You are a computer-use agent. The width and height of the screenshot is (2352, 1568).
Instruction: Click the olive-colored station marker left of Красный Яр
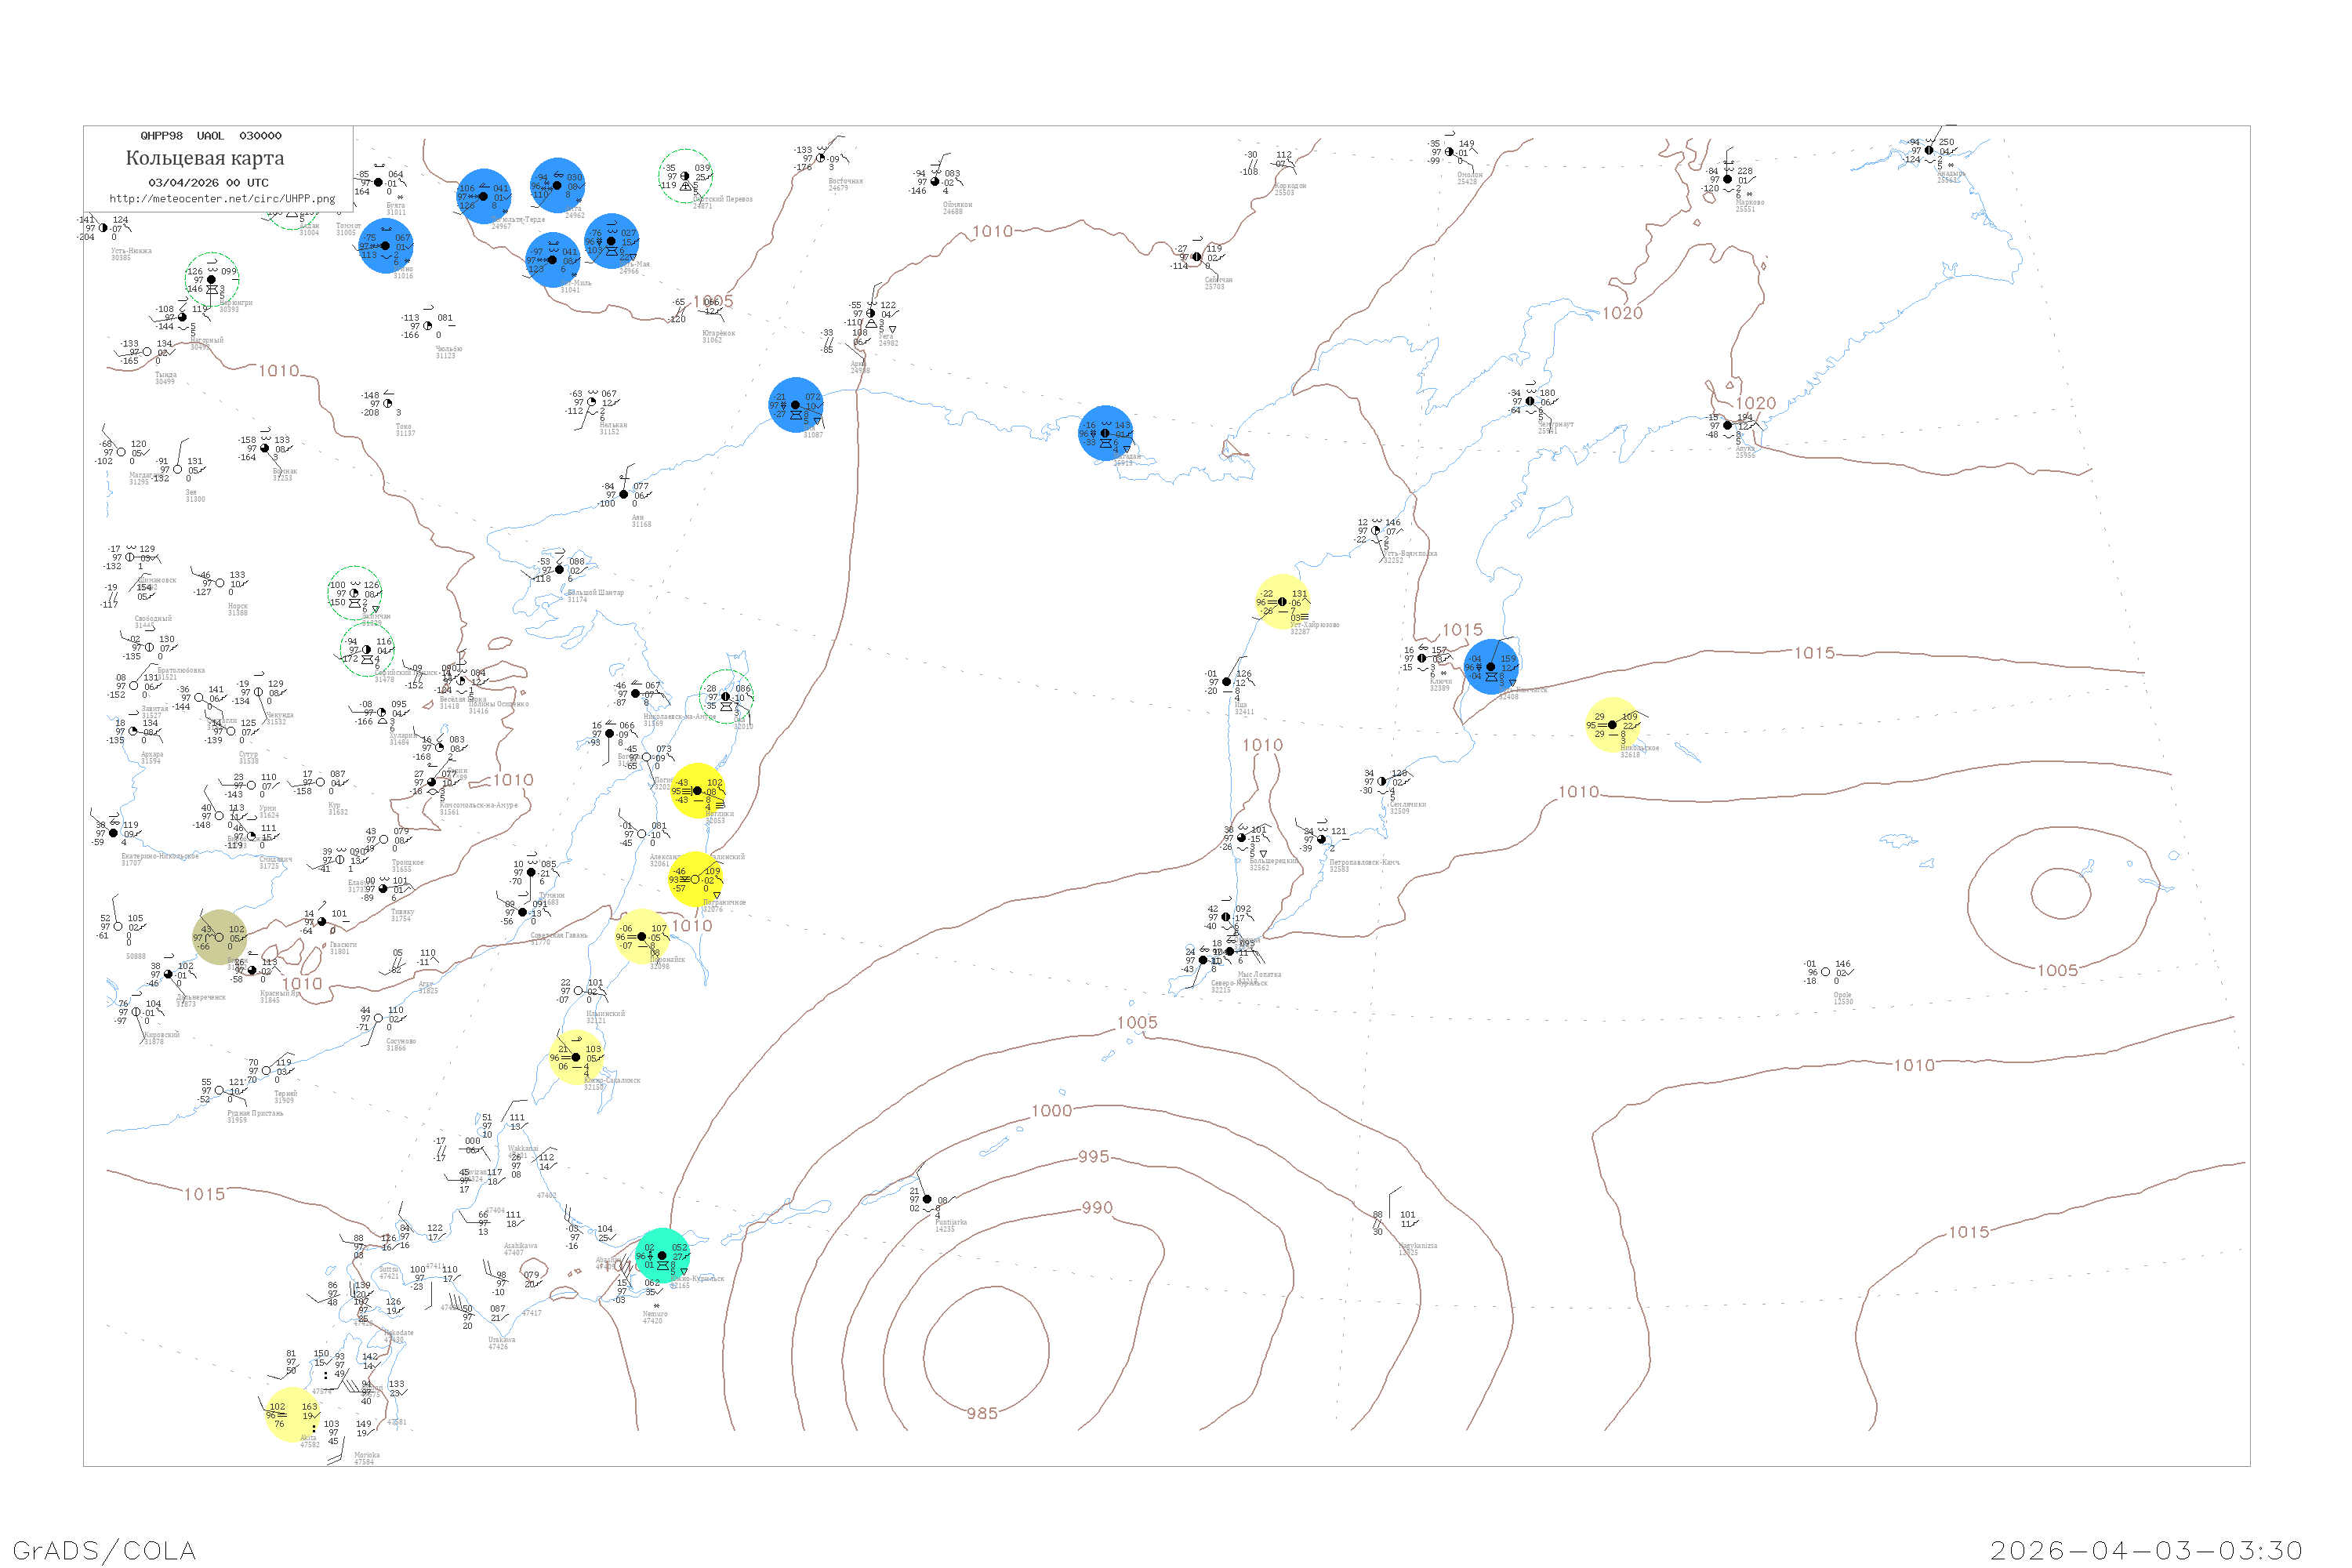click(x=219, y=937)
